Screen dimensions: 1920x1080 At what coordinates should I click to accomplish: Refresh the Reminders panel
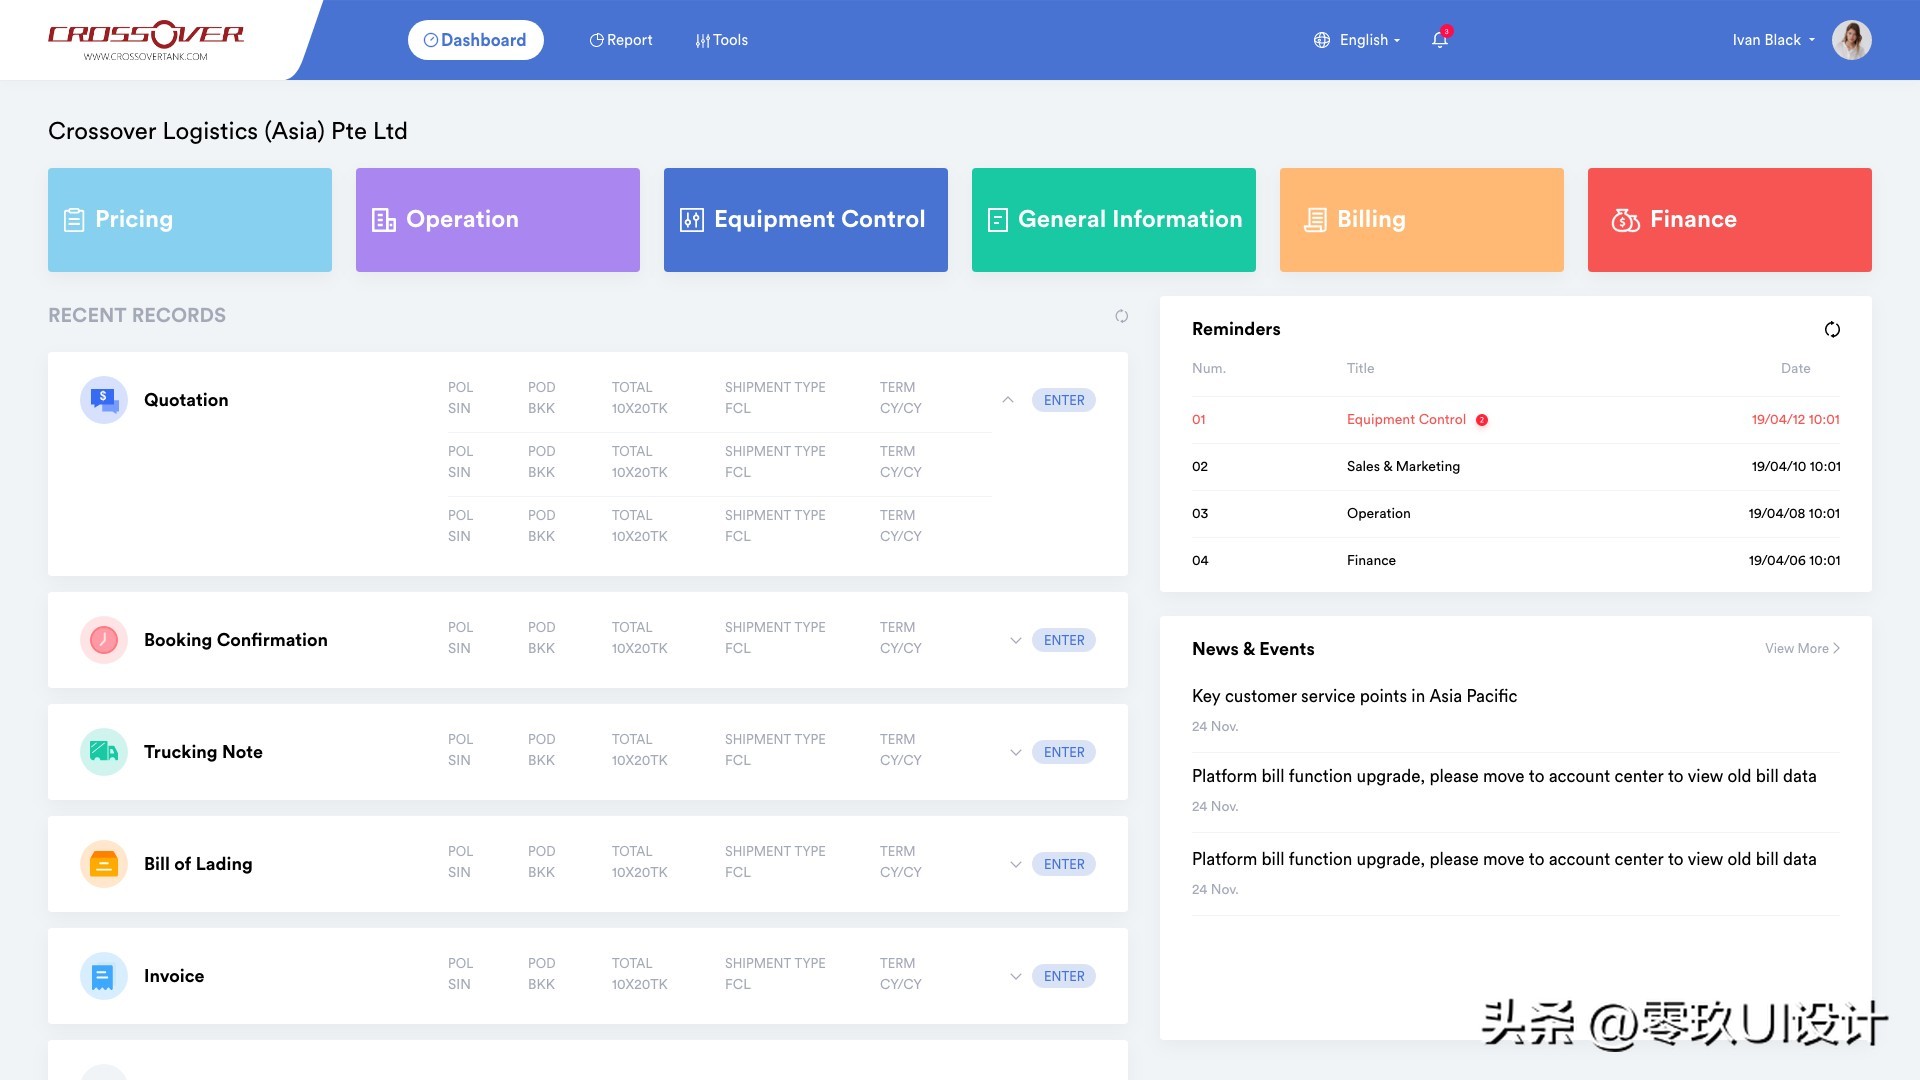pos(1831,329)
